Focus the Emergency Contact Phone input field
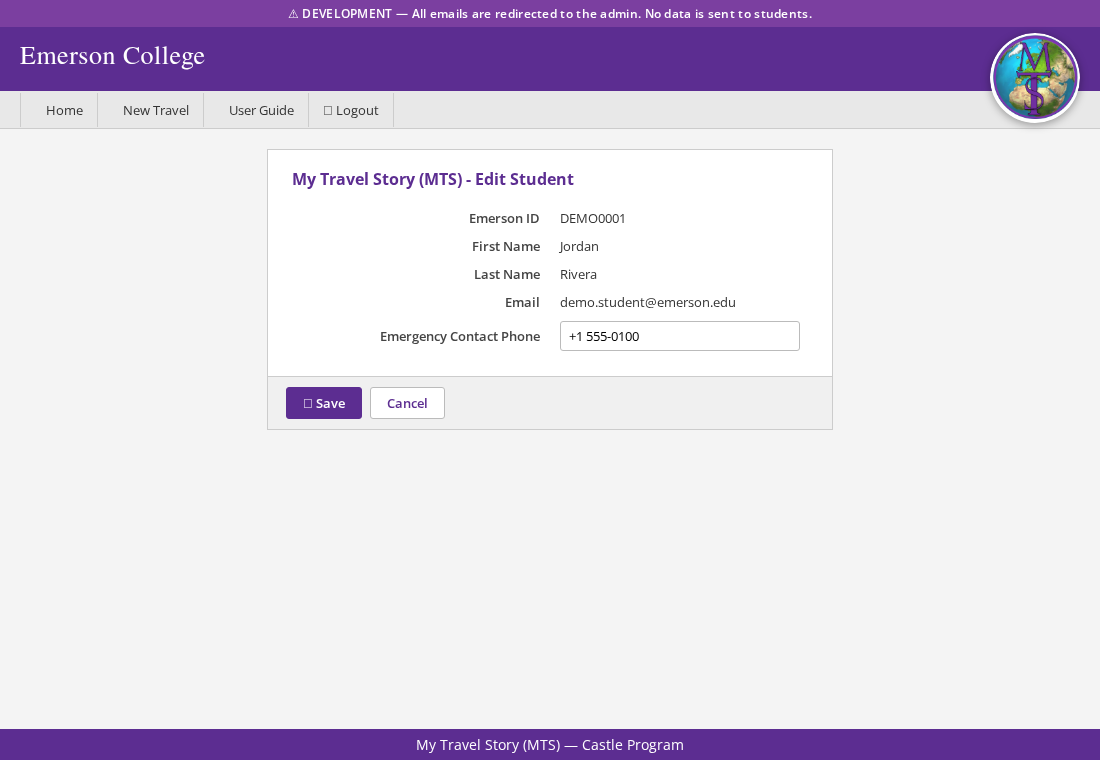 pyautogui.click(x=679, y=336)
